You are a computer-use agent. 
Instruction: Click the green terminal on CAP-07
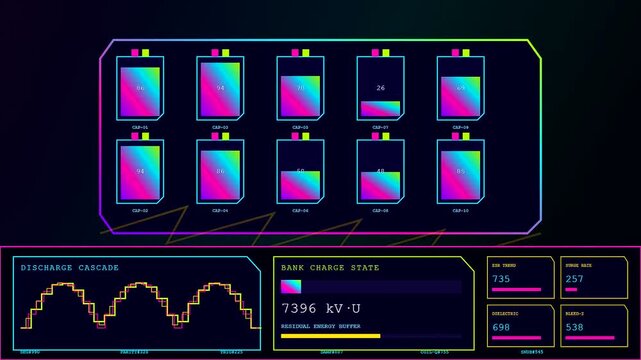coord(386,53)
